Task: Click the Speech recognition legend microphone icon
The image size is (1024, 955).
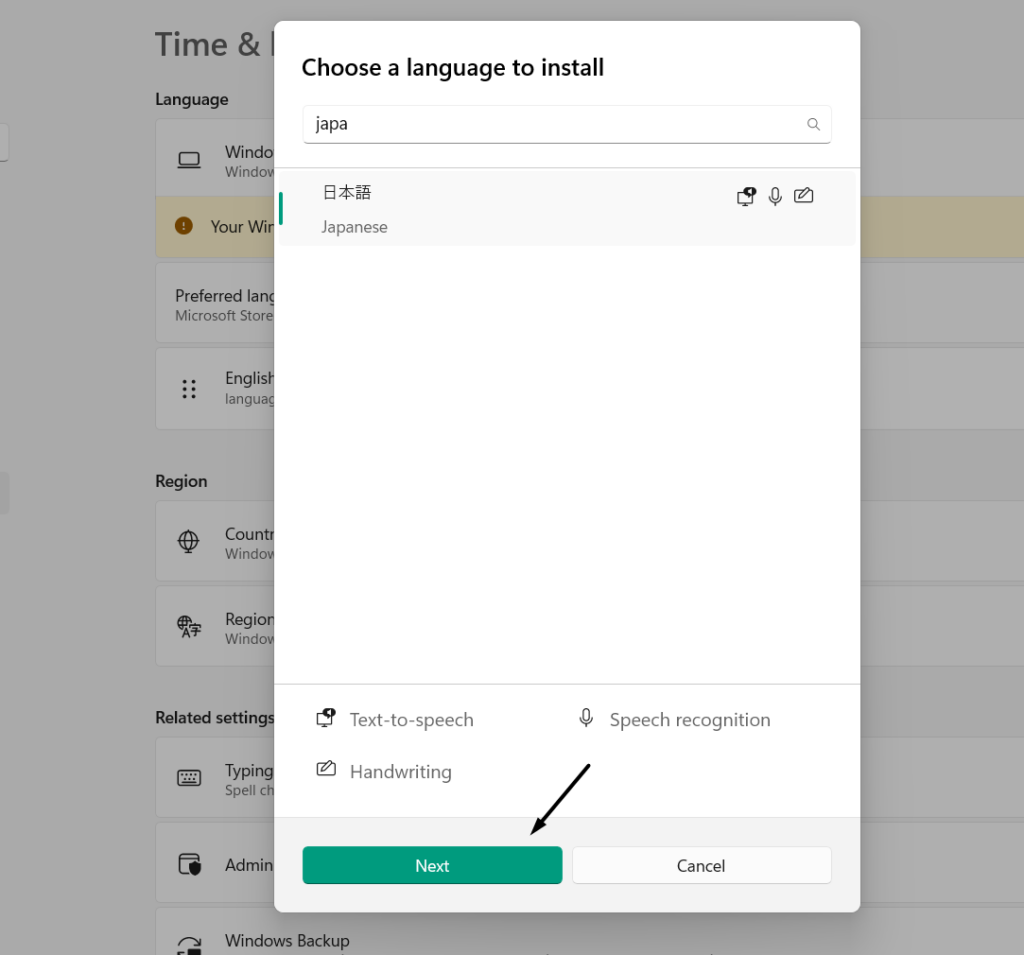Action: pyautogui.click(x=586, y=718)
